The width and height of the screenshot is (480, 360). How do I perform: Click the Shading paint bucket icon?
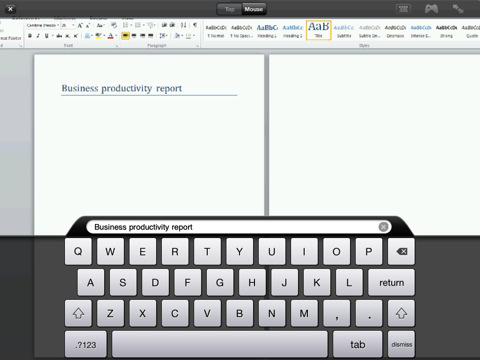(x=177, y=36)
